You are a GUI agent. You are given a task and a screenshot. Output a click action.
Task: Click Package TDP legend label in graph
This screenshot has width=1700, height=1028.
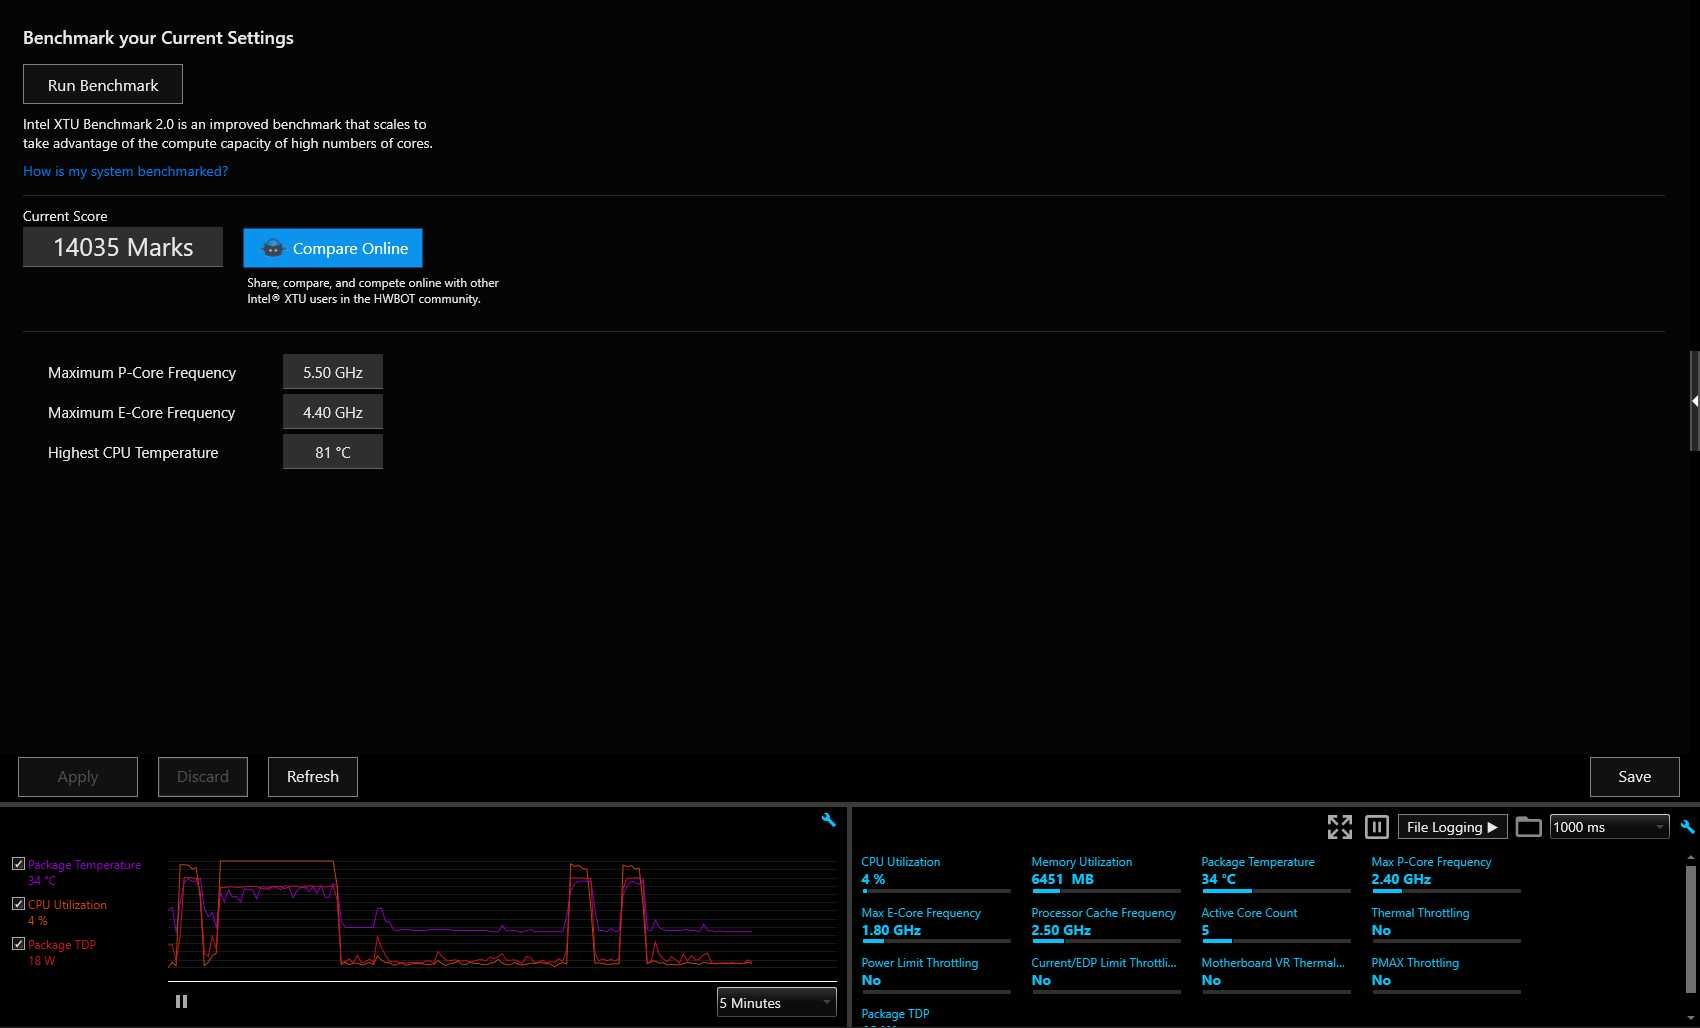pyautogui.click(x=62, y=945)
